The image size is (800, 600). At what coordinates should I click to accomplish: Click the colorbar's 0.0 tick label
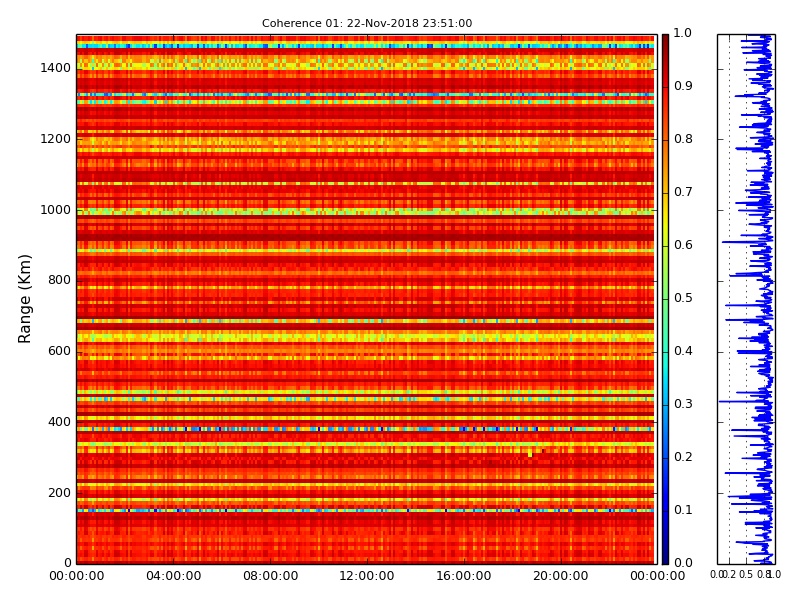(x=683, y=563)
